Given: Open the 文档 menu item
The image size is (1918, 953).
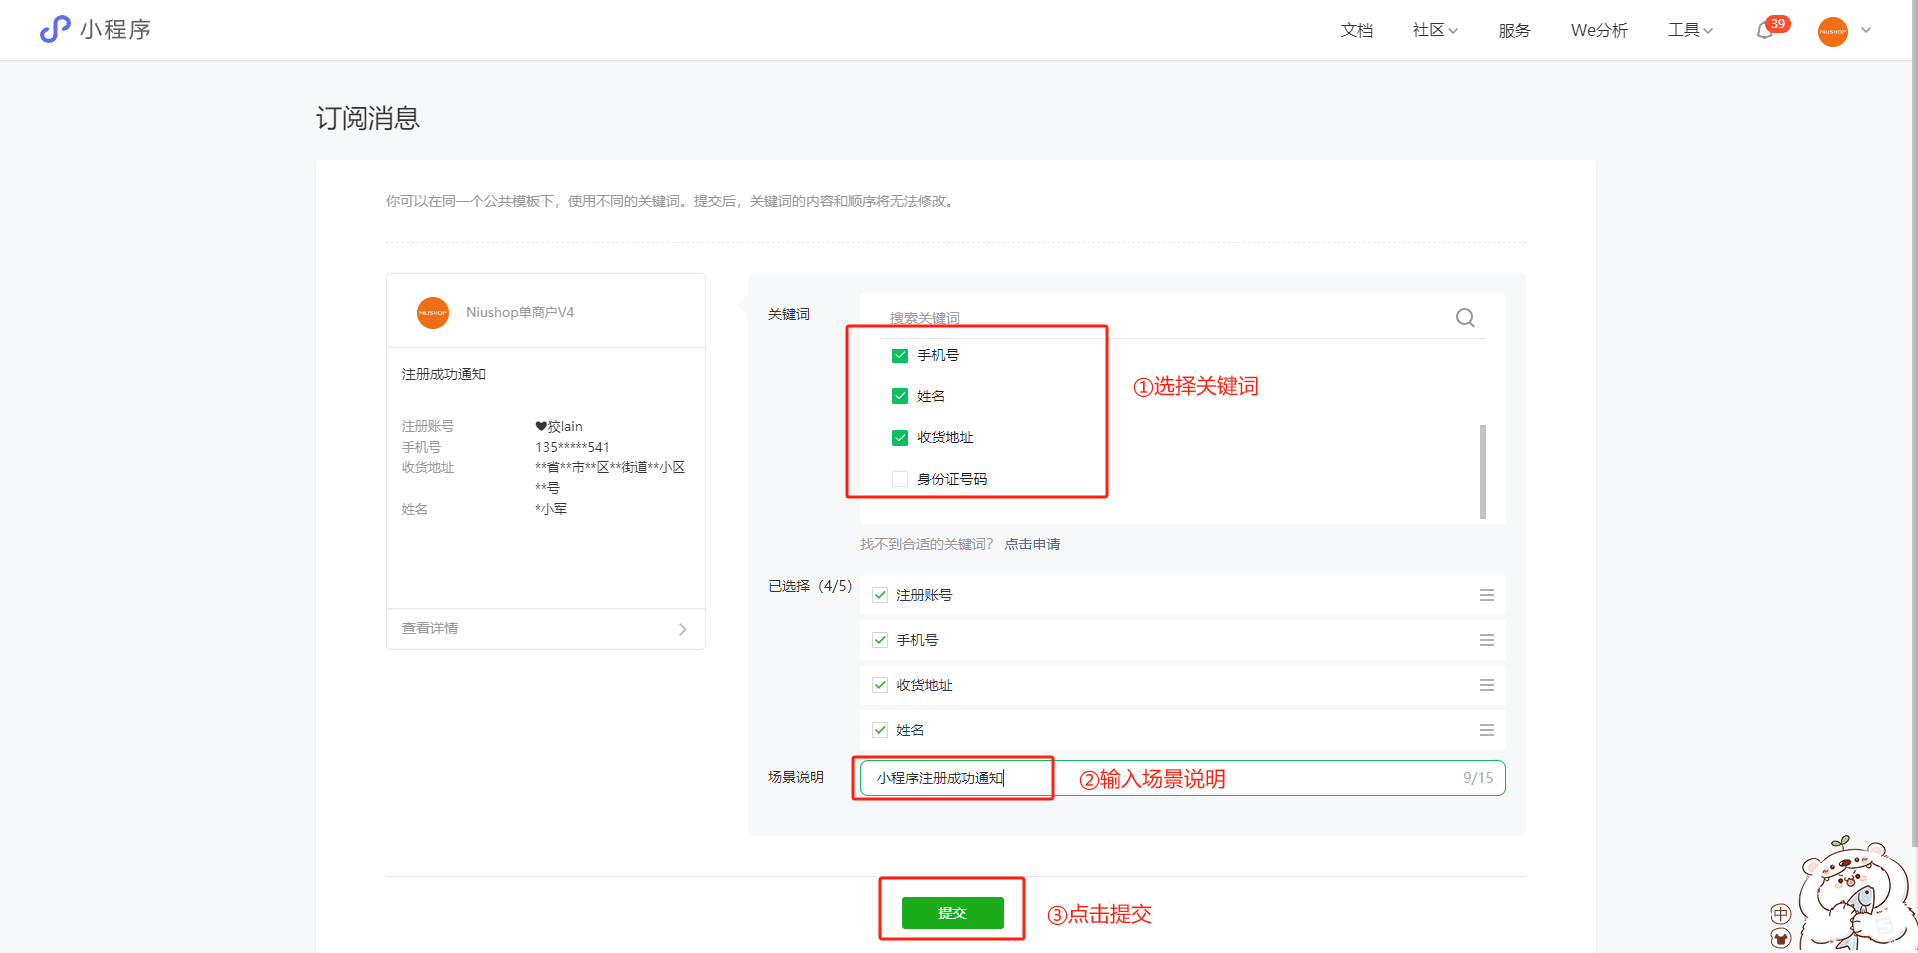Looking at the screenshot, I should click(x=1356, y=30).
